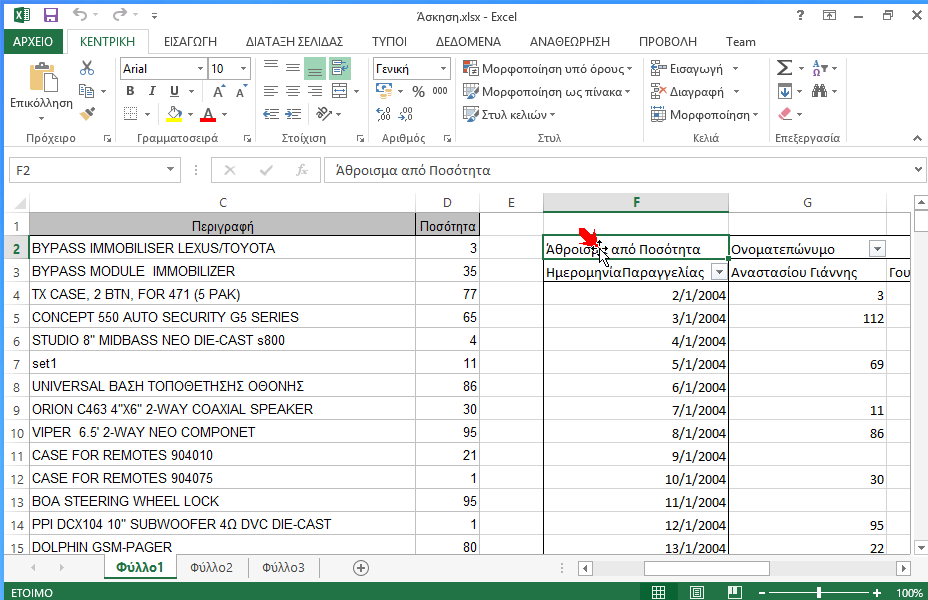The image size is (928, 600).
Task: Decrease decimal places
Action: tap(406, 114)
